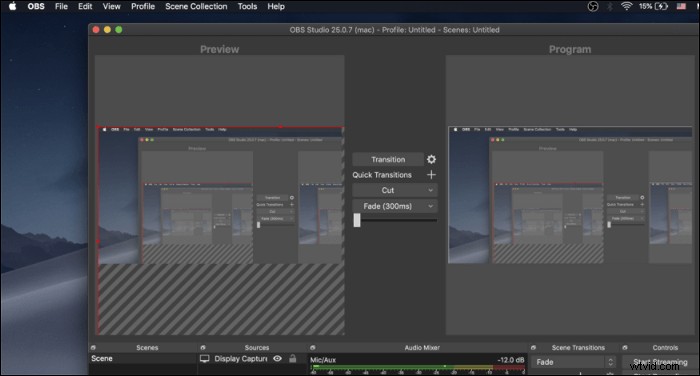Viewport: 700px width, 376px height.
Task: Click the battery status icon
Action: tap(661, 6)
